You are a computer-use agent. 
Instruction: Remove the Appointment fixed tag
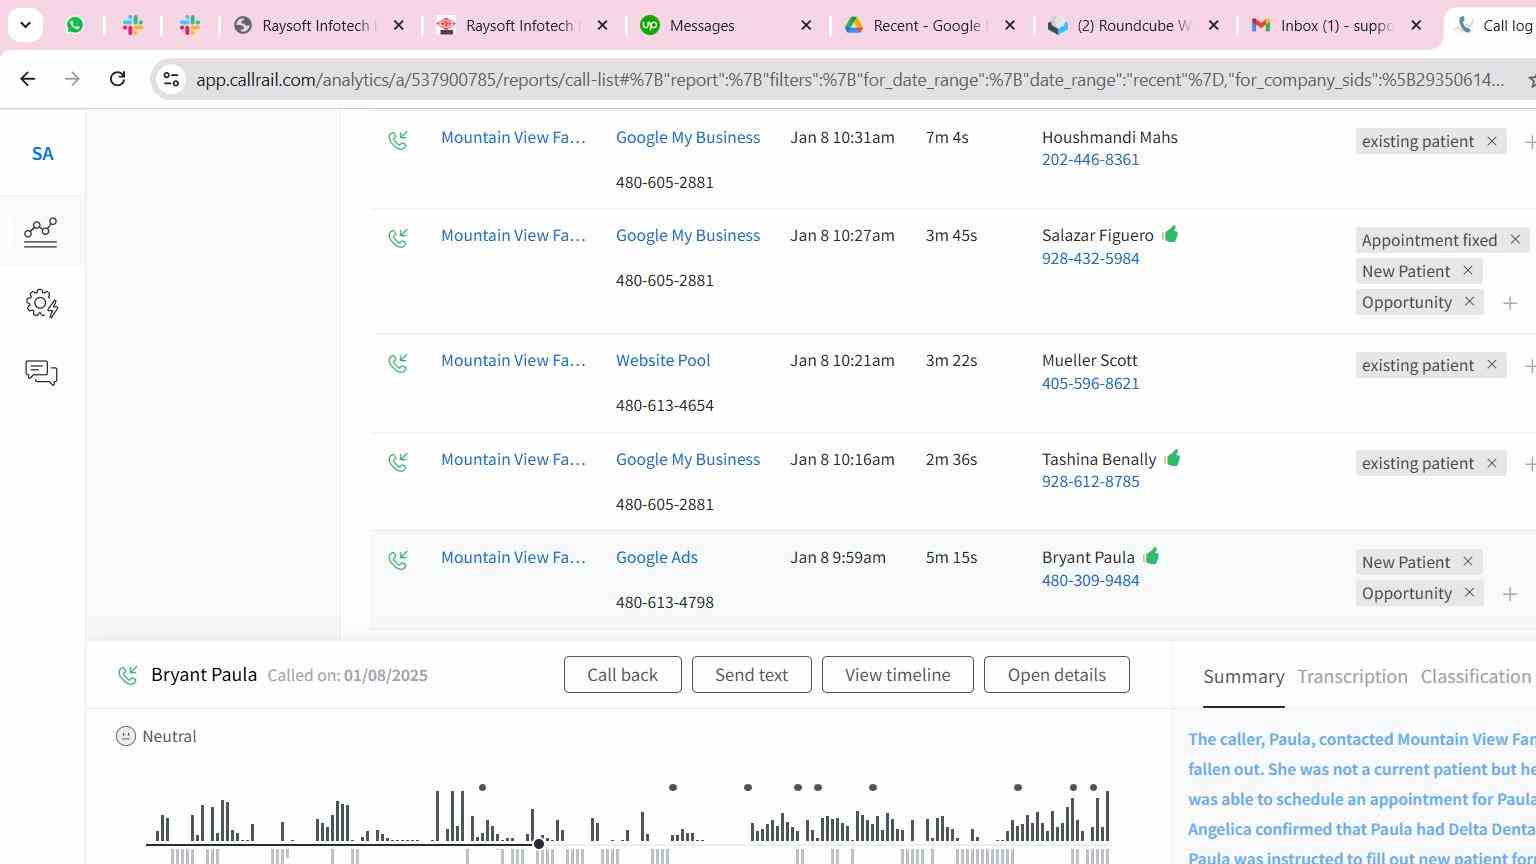tap(1515, 240)
